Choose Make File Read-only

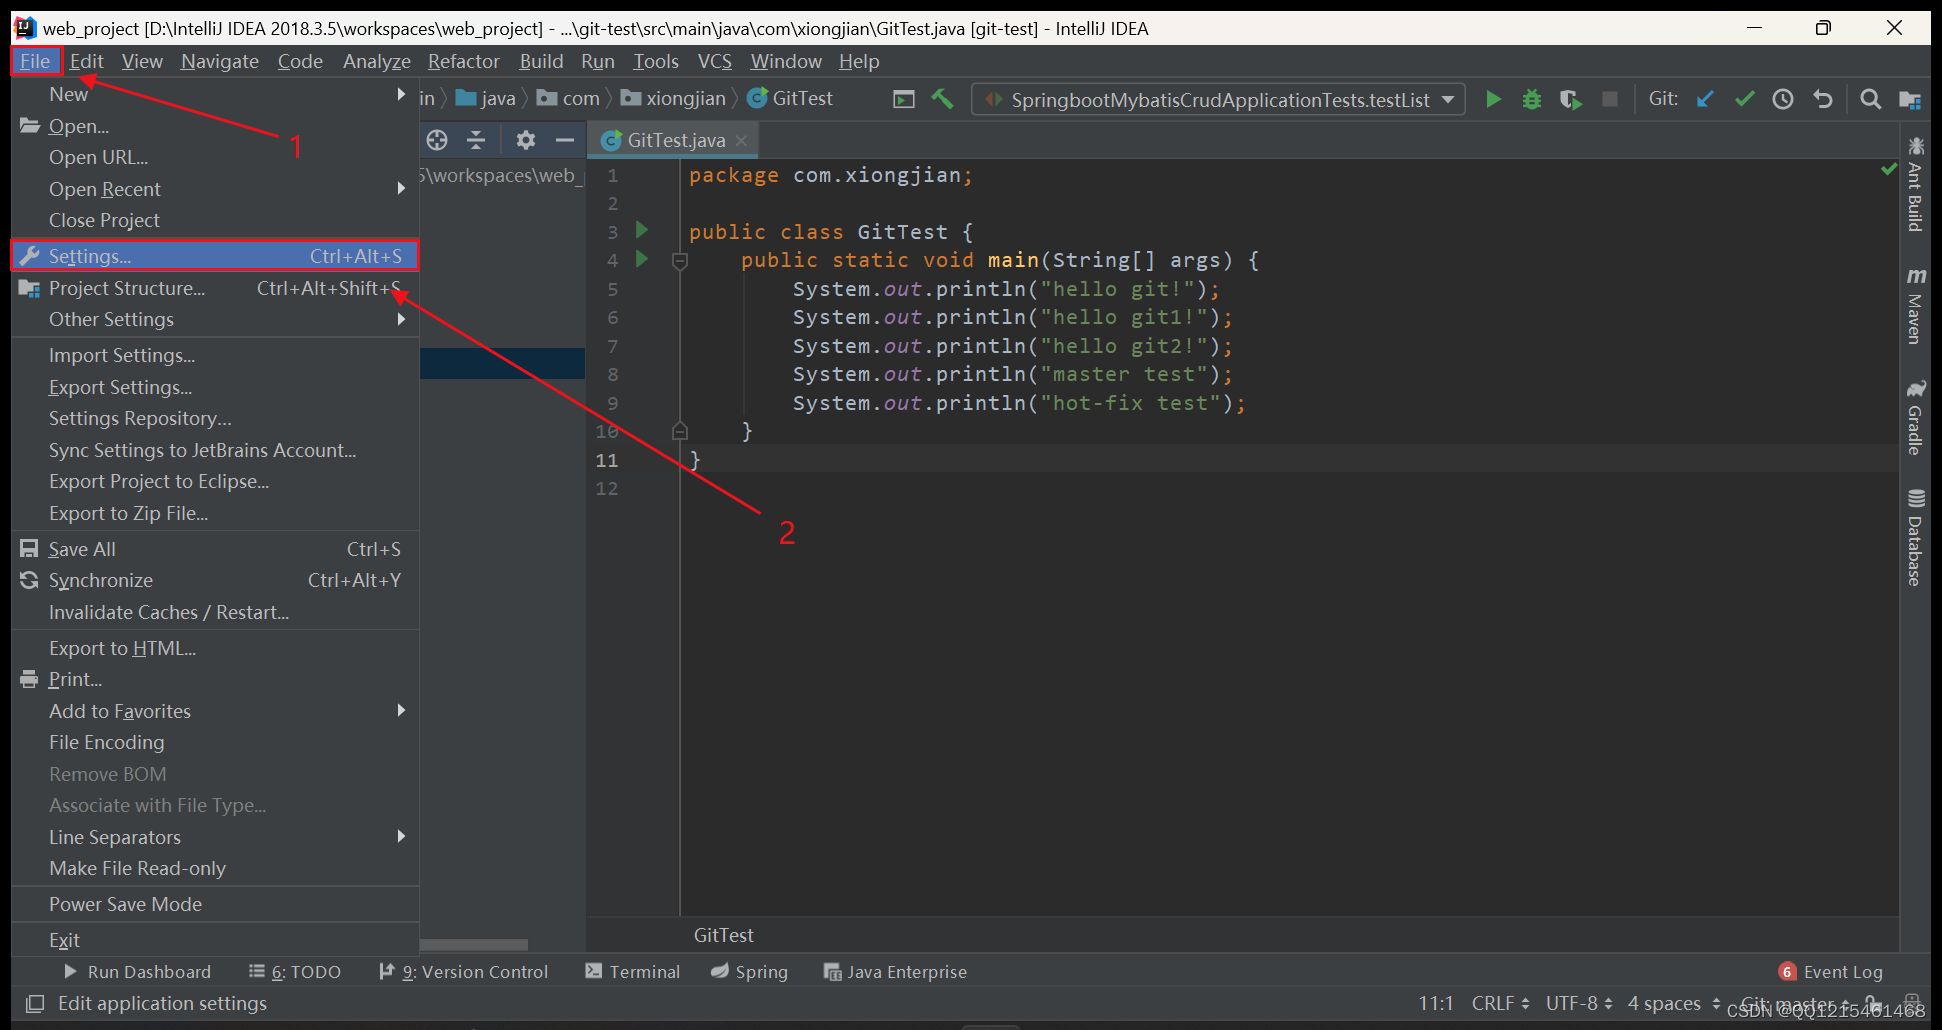pos(215,868)
